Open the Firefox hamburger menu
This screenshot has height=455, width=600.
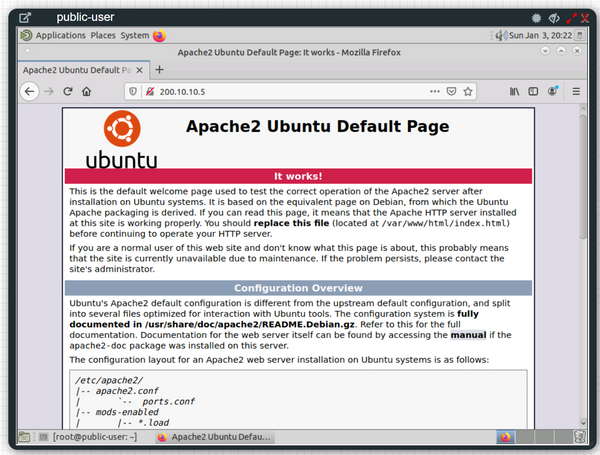(576, 91)
